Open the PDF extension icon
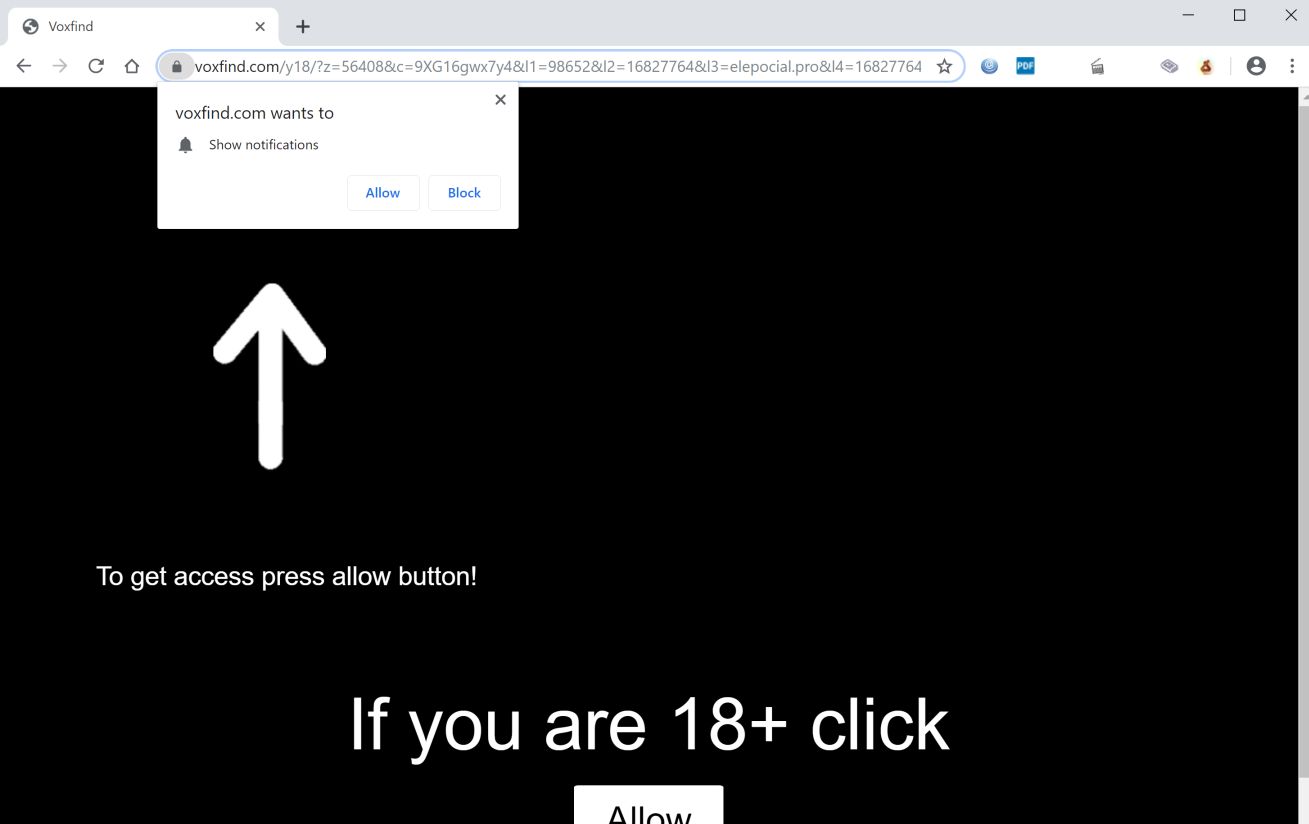The image size is (1309, 824). click(1025, 66)
